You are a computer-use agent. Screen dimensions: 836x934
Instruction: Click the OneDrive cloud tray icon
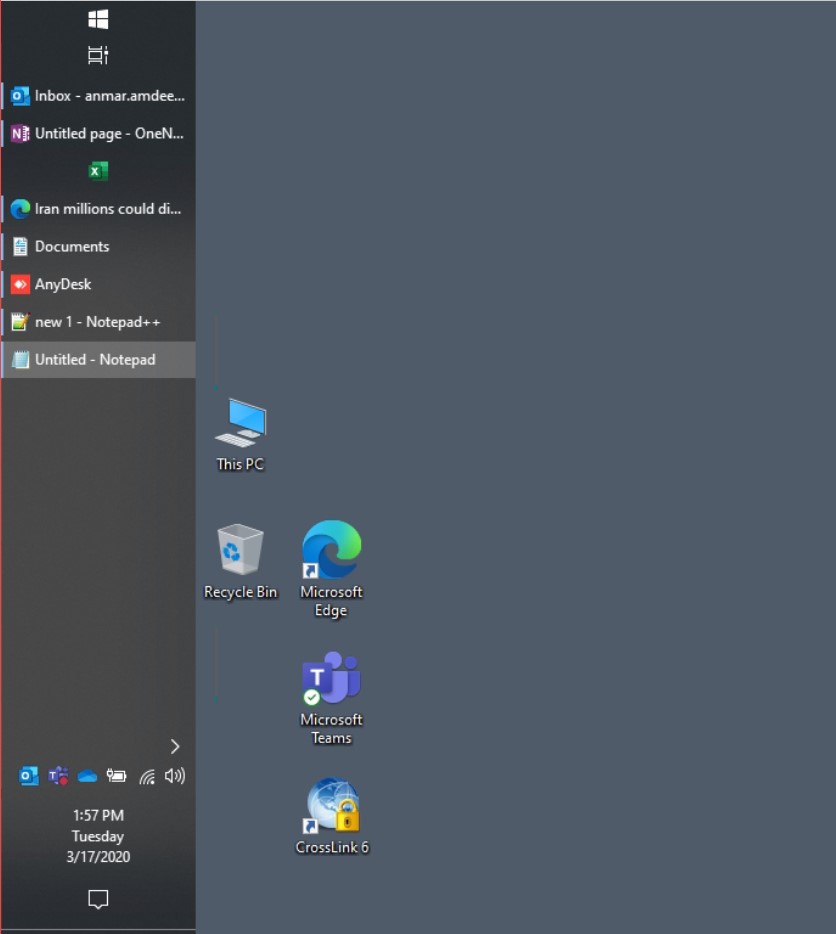(87, 776)
